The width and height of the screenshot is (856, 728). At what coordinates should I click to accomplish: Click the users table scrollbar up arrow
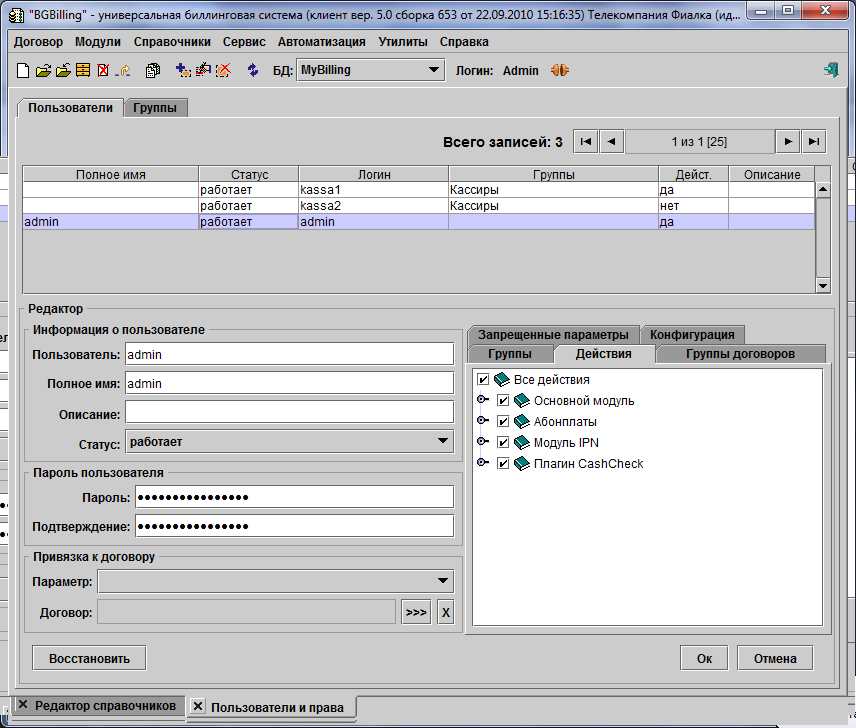[823, 189]
